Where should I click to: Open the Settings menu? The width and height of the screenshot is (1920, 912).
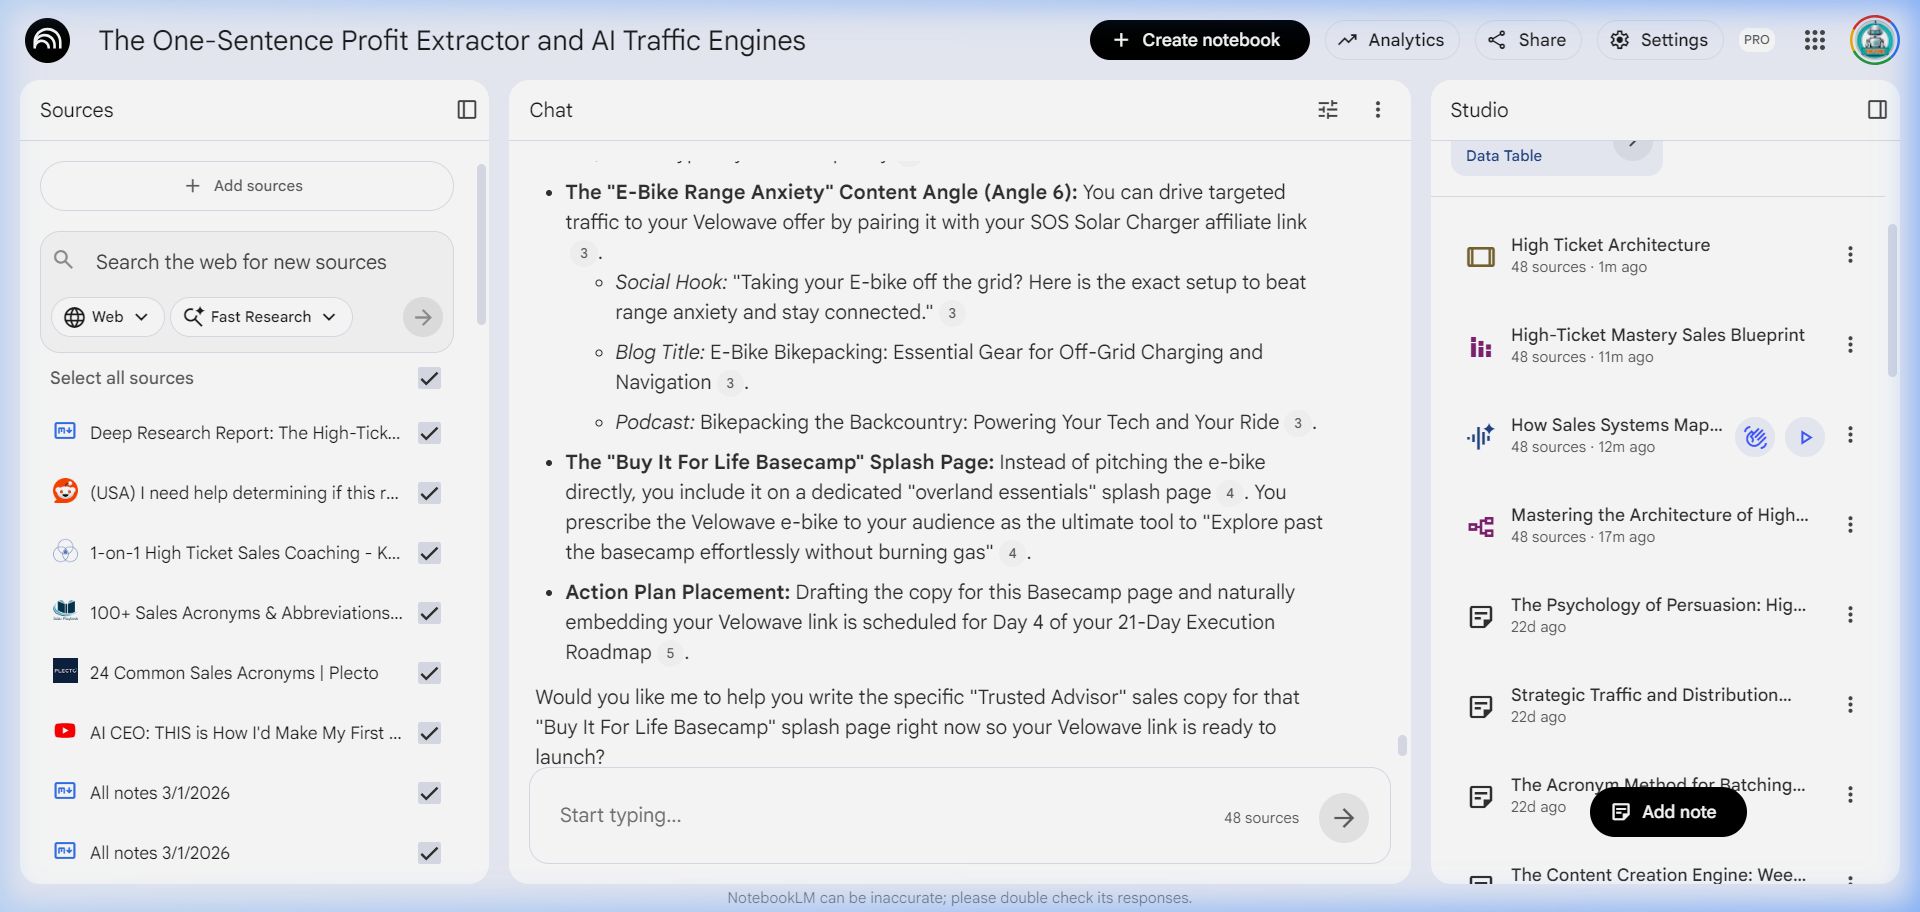pos(1659,40)
